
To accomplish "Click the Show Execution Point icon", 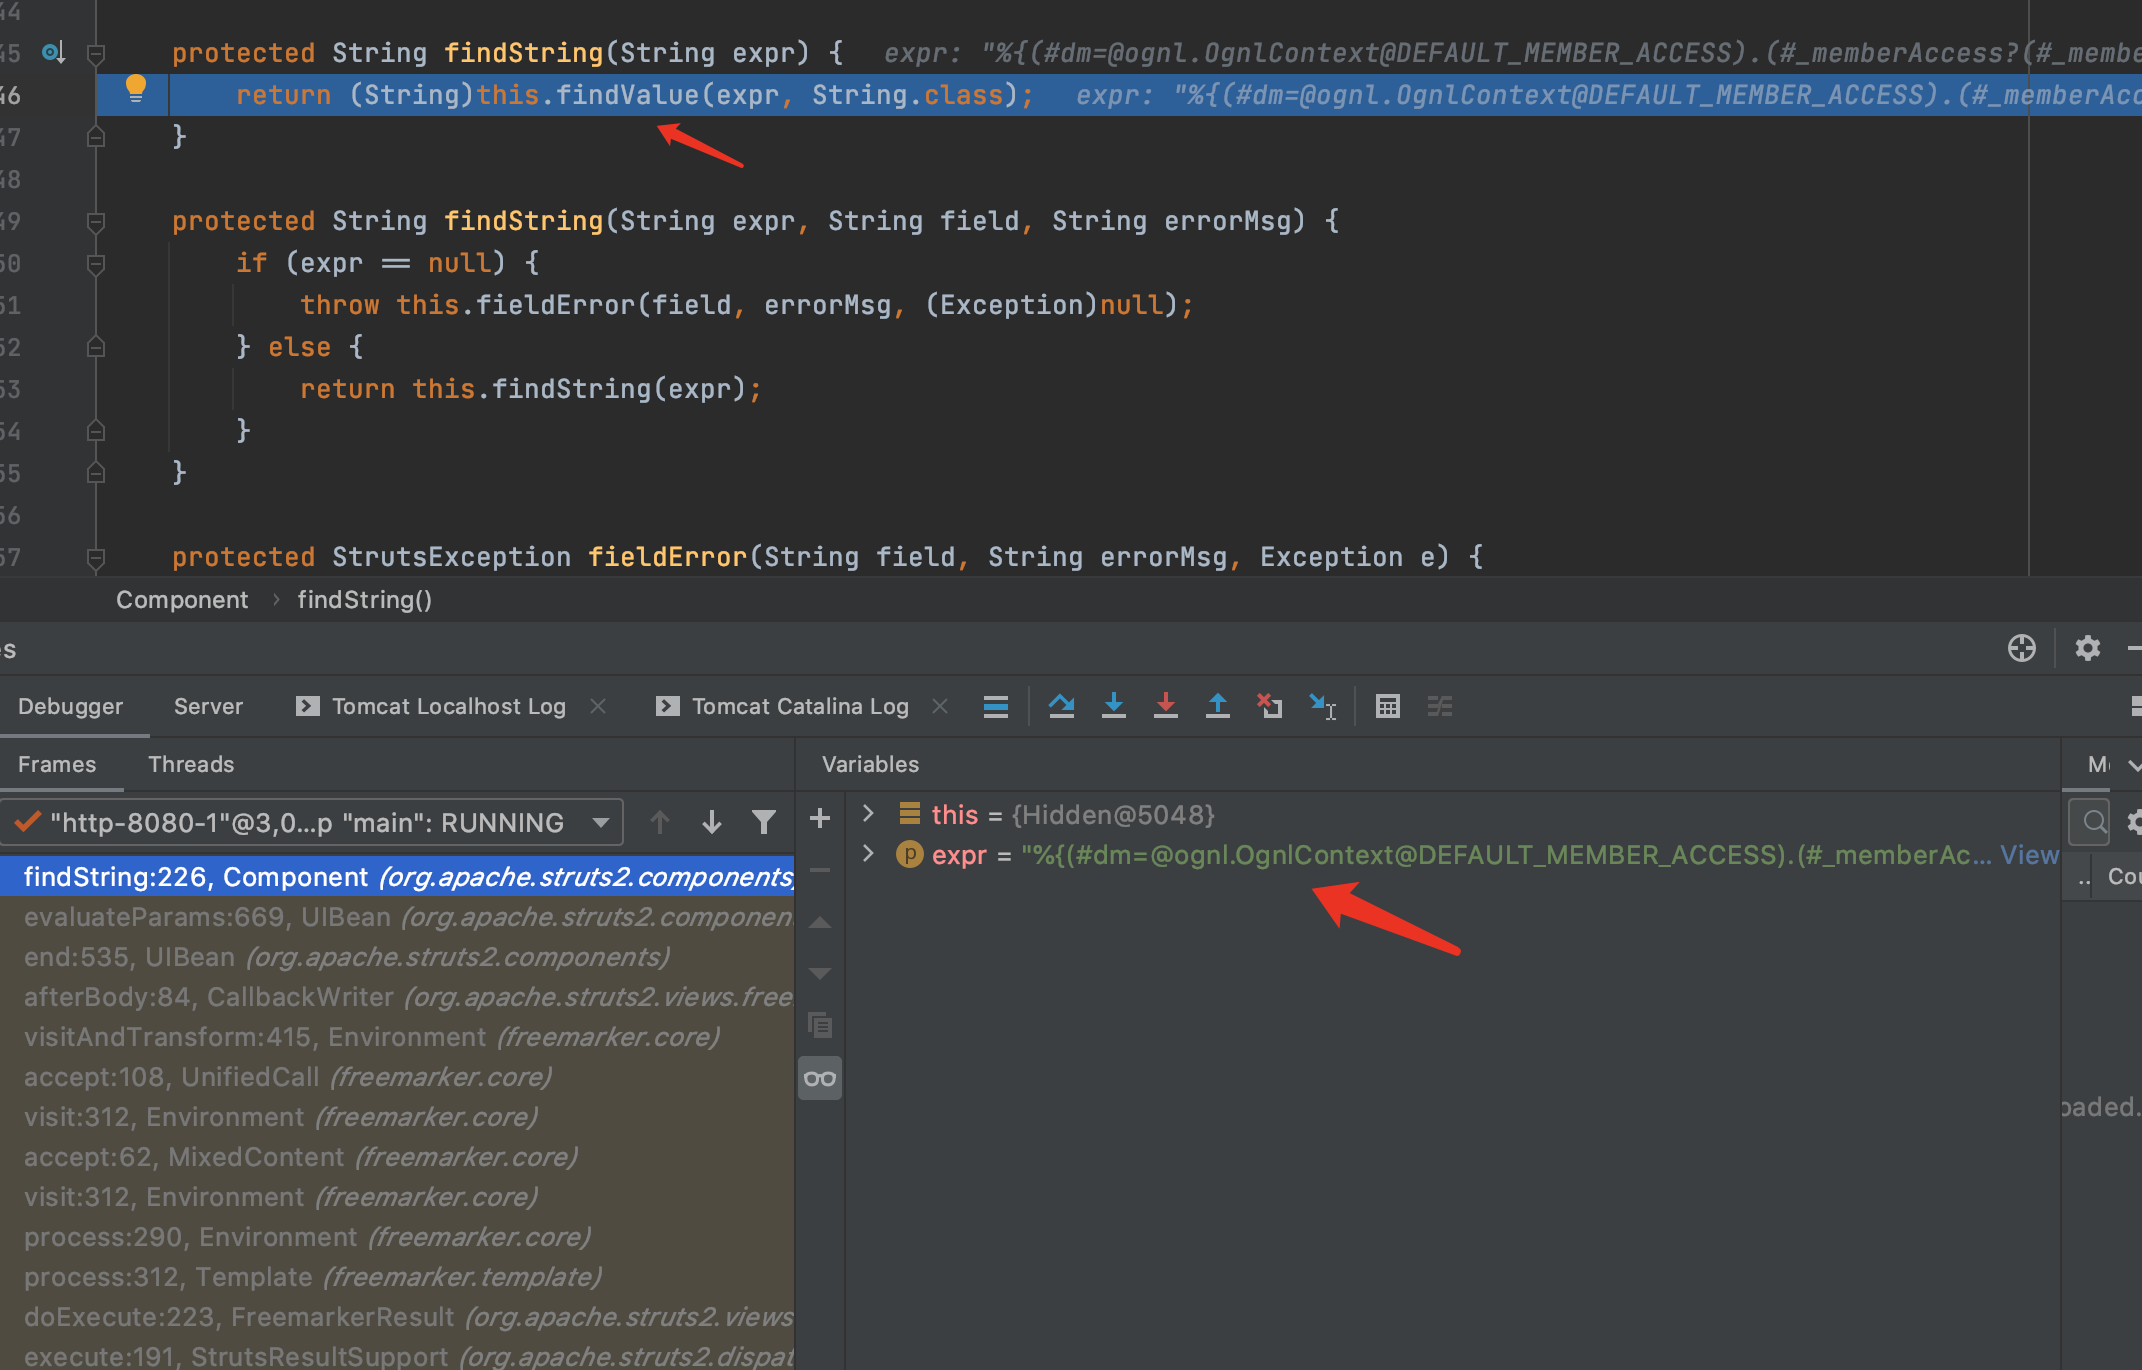I will click(996, 706).
